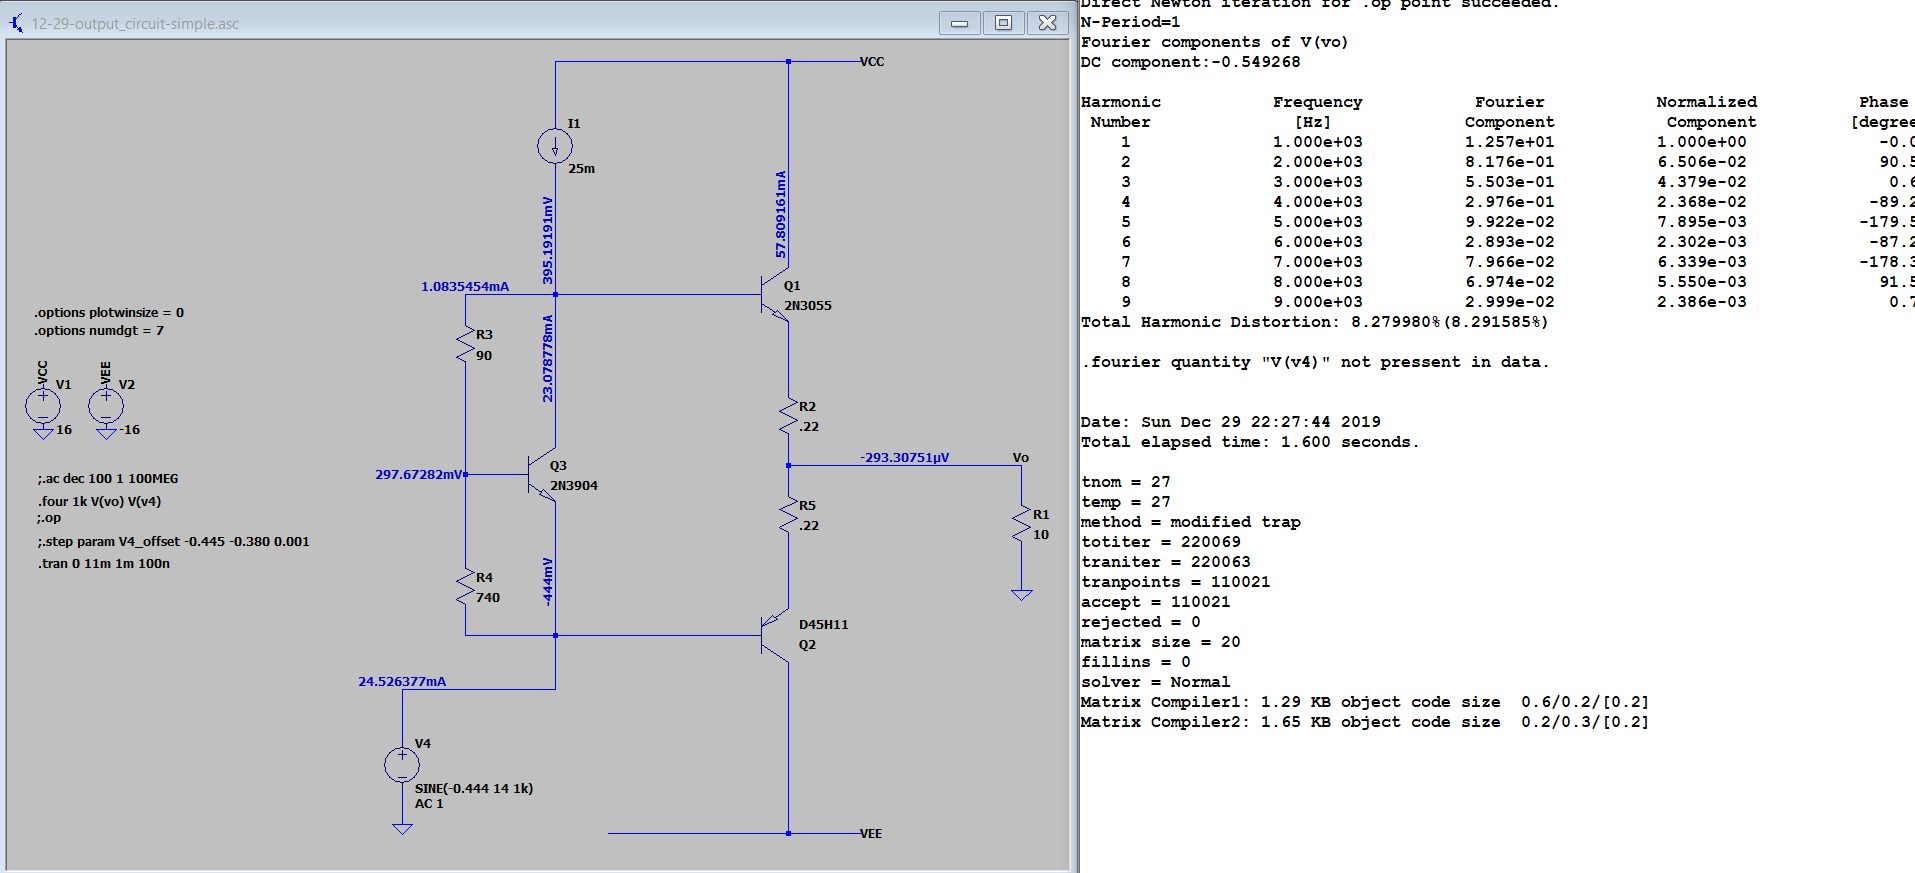Select the Q2 D45H11 transistor symbol
The width and height of the screenshot is (1915, 873).
(x=775, y=635)
